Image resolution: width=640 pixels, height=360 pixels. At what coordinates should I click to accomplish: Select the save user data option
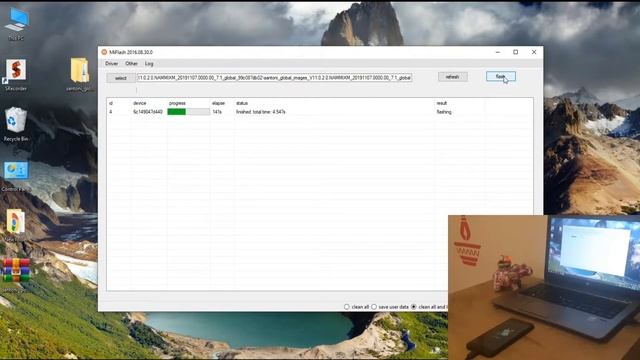point(374,307)
